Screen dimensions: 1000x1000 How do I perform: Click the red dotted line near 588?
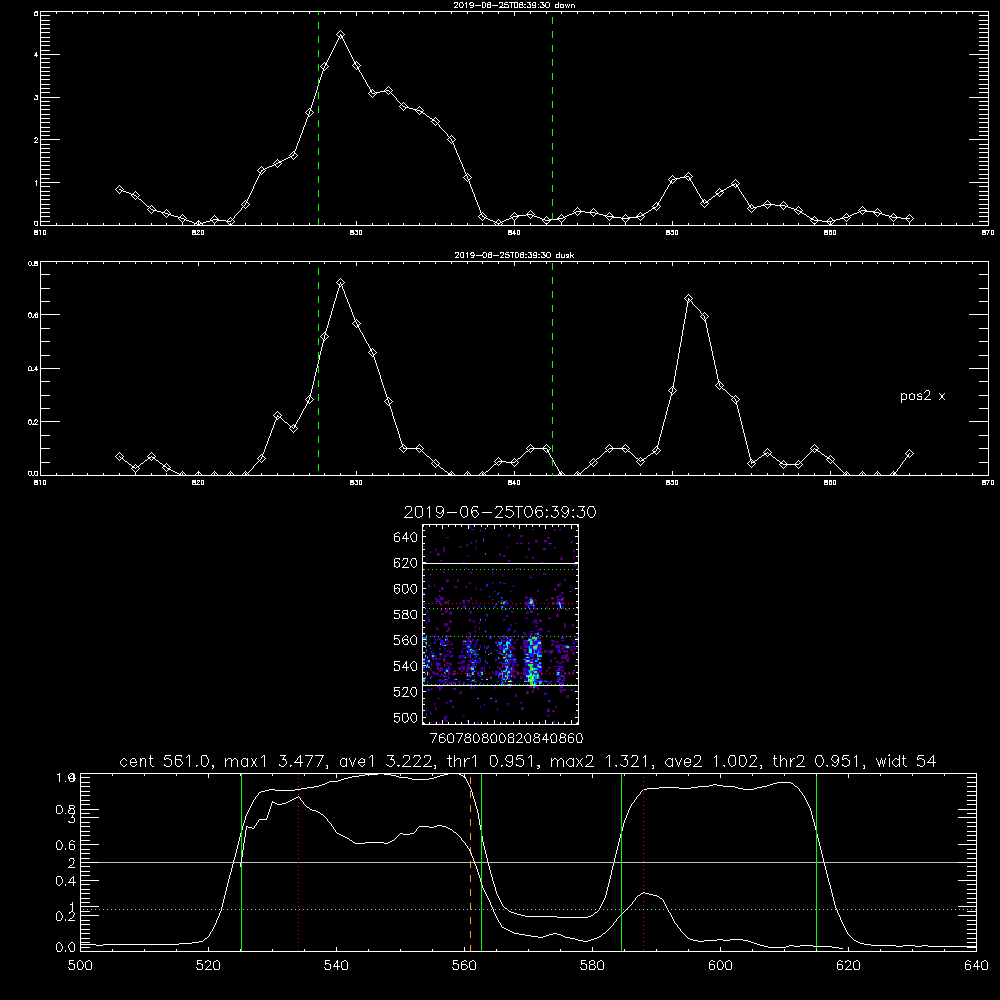(x=643, y=862)
